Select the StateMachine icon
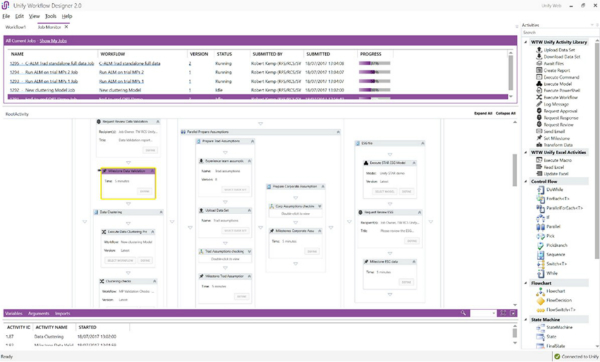The width and height of the screenshot is (600, 362). pyautogui.click(x=541, y=328)
